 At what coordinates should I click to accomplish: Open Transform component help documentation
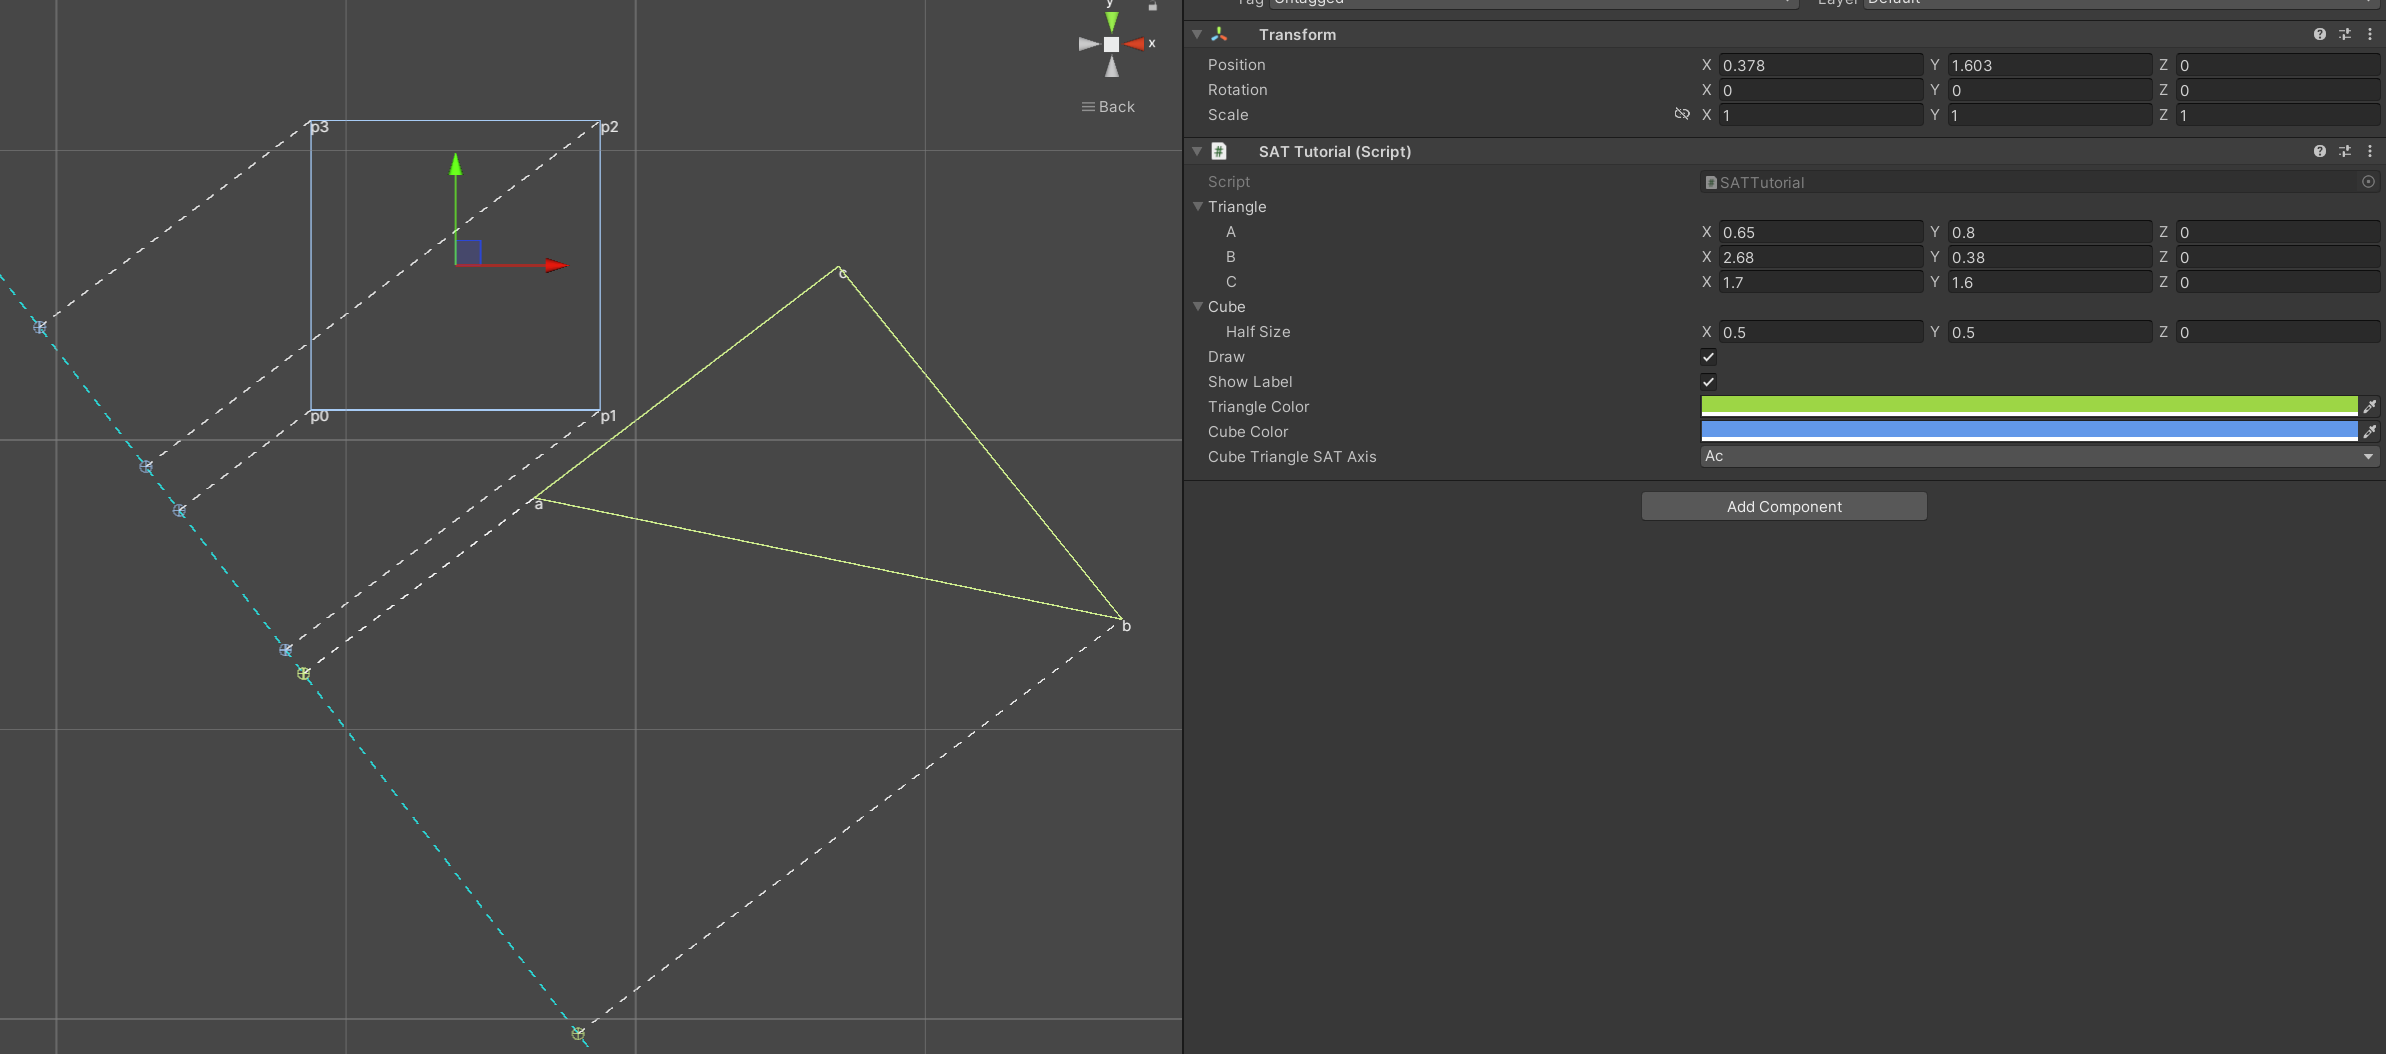pos(2319,34)
